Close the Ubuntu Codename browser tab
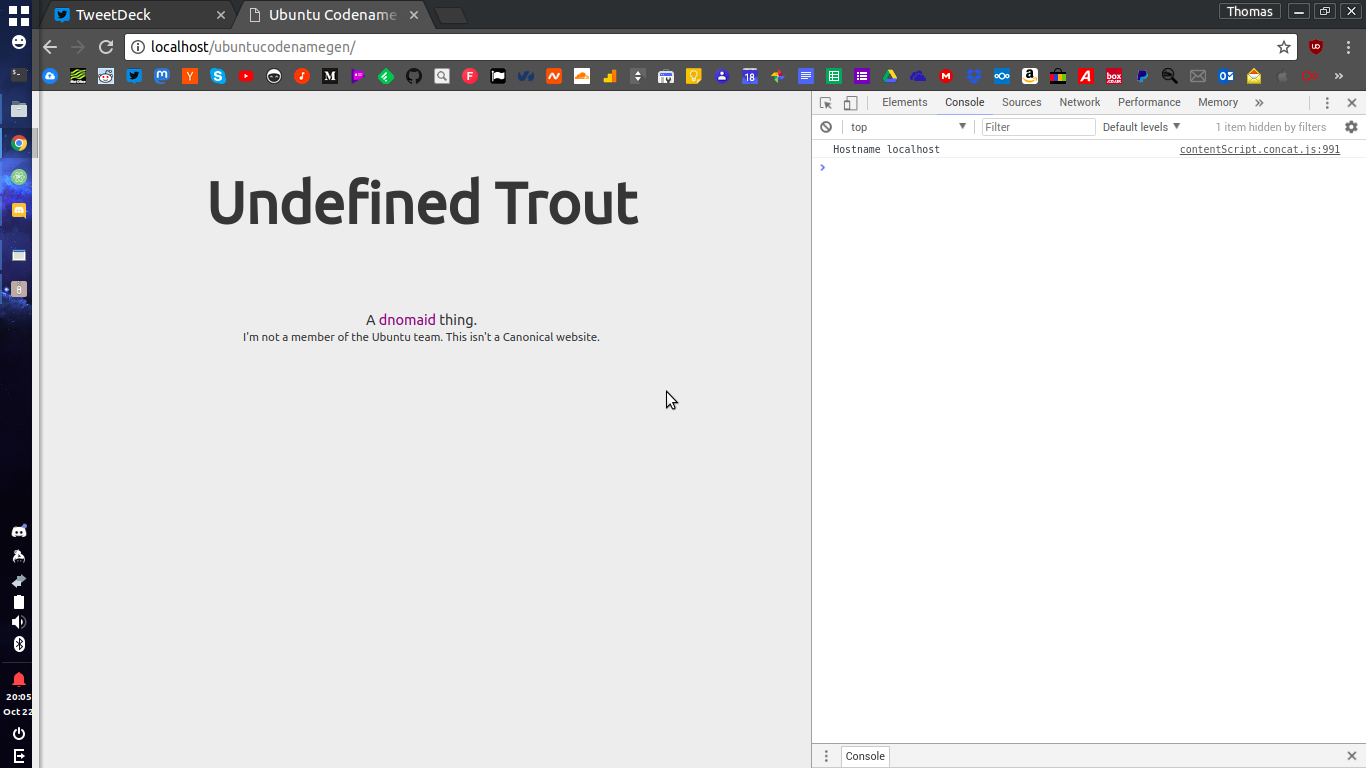 (x=414, y=15)
